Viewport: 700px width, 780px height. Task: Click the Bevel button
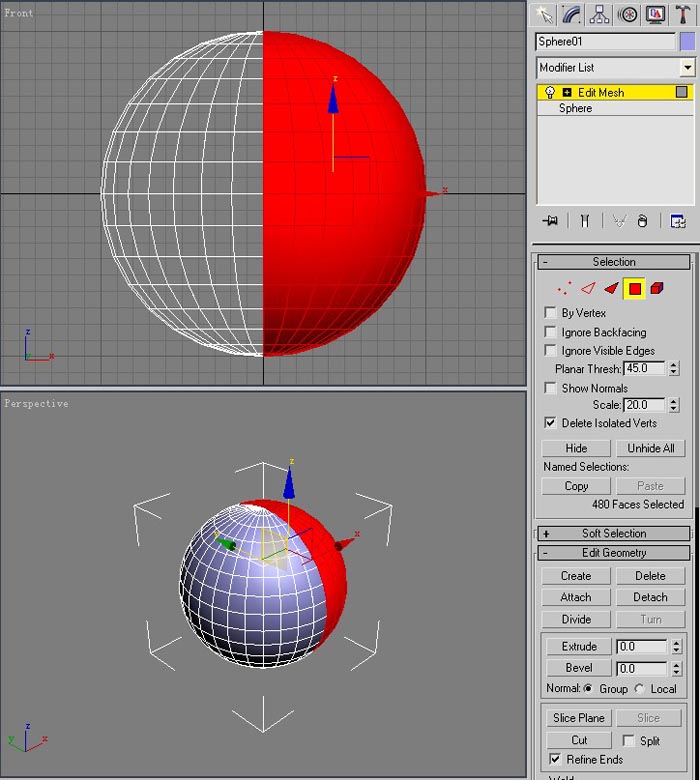(x=579, y=668)
